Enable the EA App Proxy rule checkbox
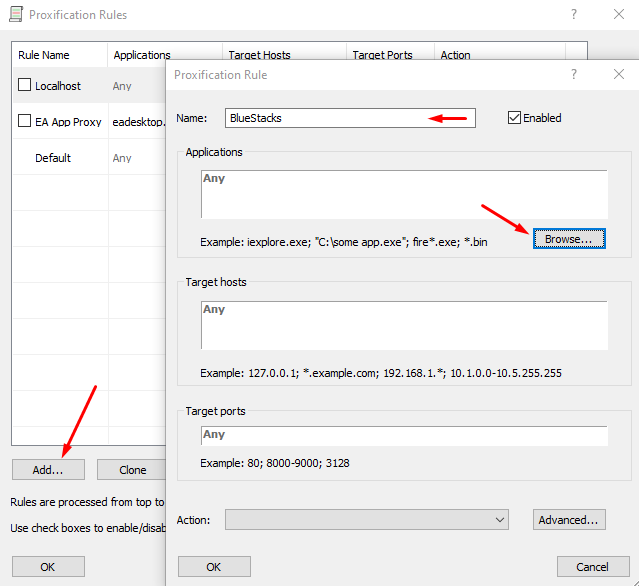Viewport: 639px width, 586px height. (24, 121)
